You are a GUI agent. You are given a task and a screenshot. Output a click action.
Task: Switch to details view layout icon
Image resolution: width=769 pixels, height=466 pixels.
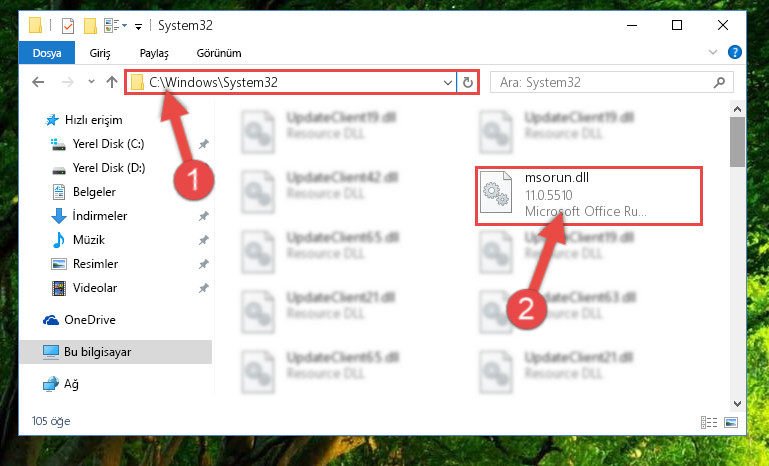tap(709, 422)
